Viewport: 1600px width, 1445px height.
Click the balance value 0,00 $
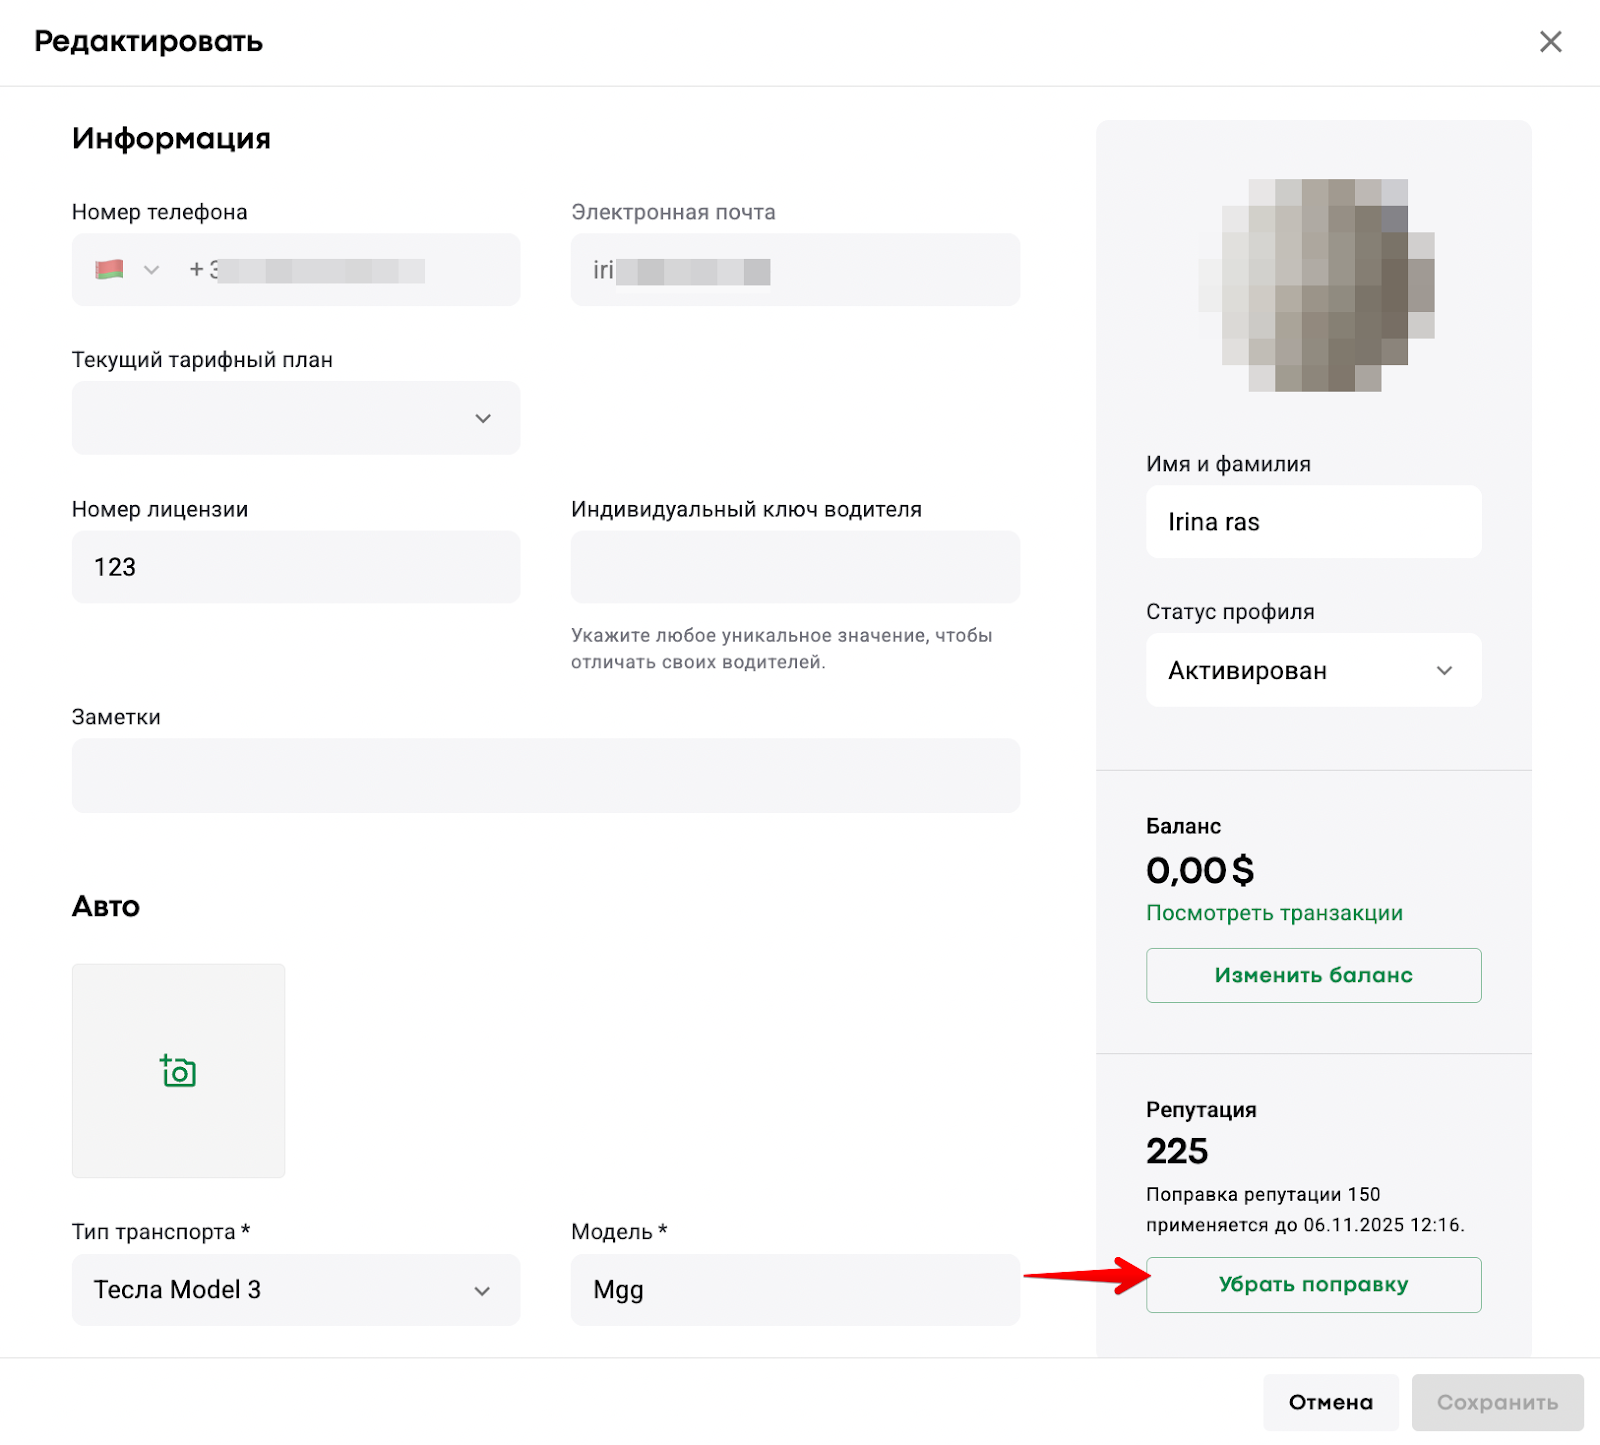[1200, 871]
